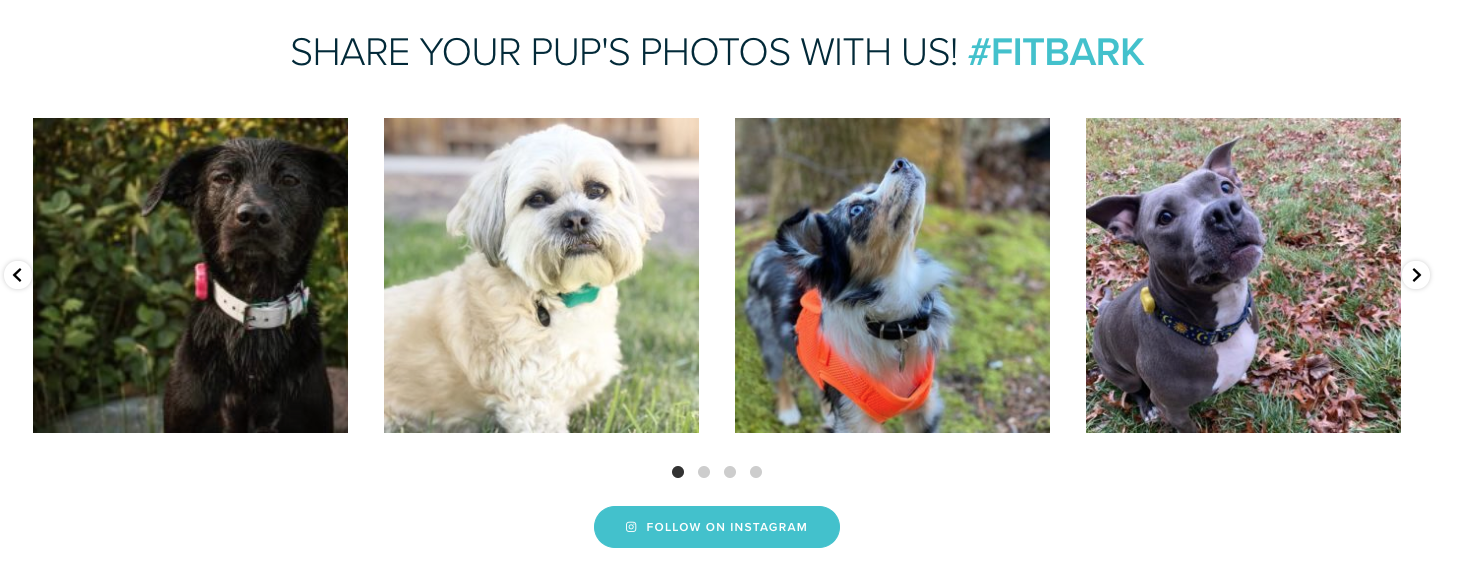
Task: Open the white fluffy dog photo
Action: pos(541,275)
